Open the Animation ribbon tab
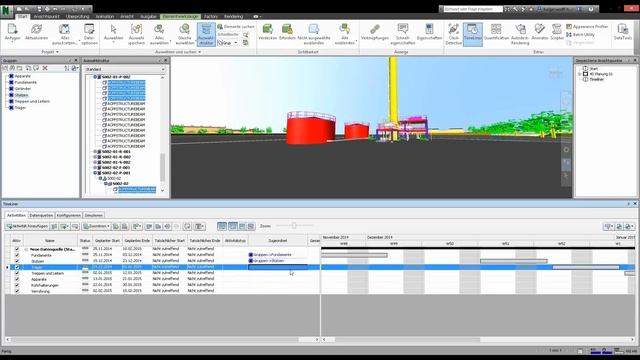This screenshot has width=640, height=360. [x=104, y=16]
